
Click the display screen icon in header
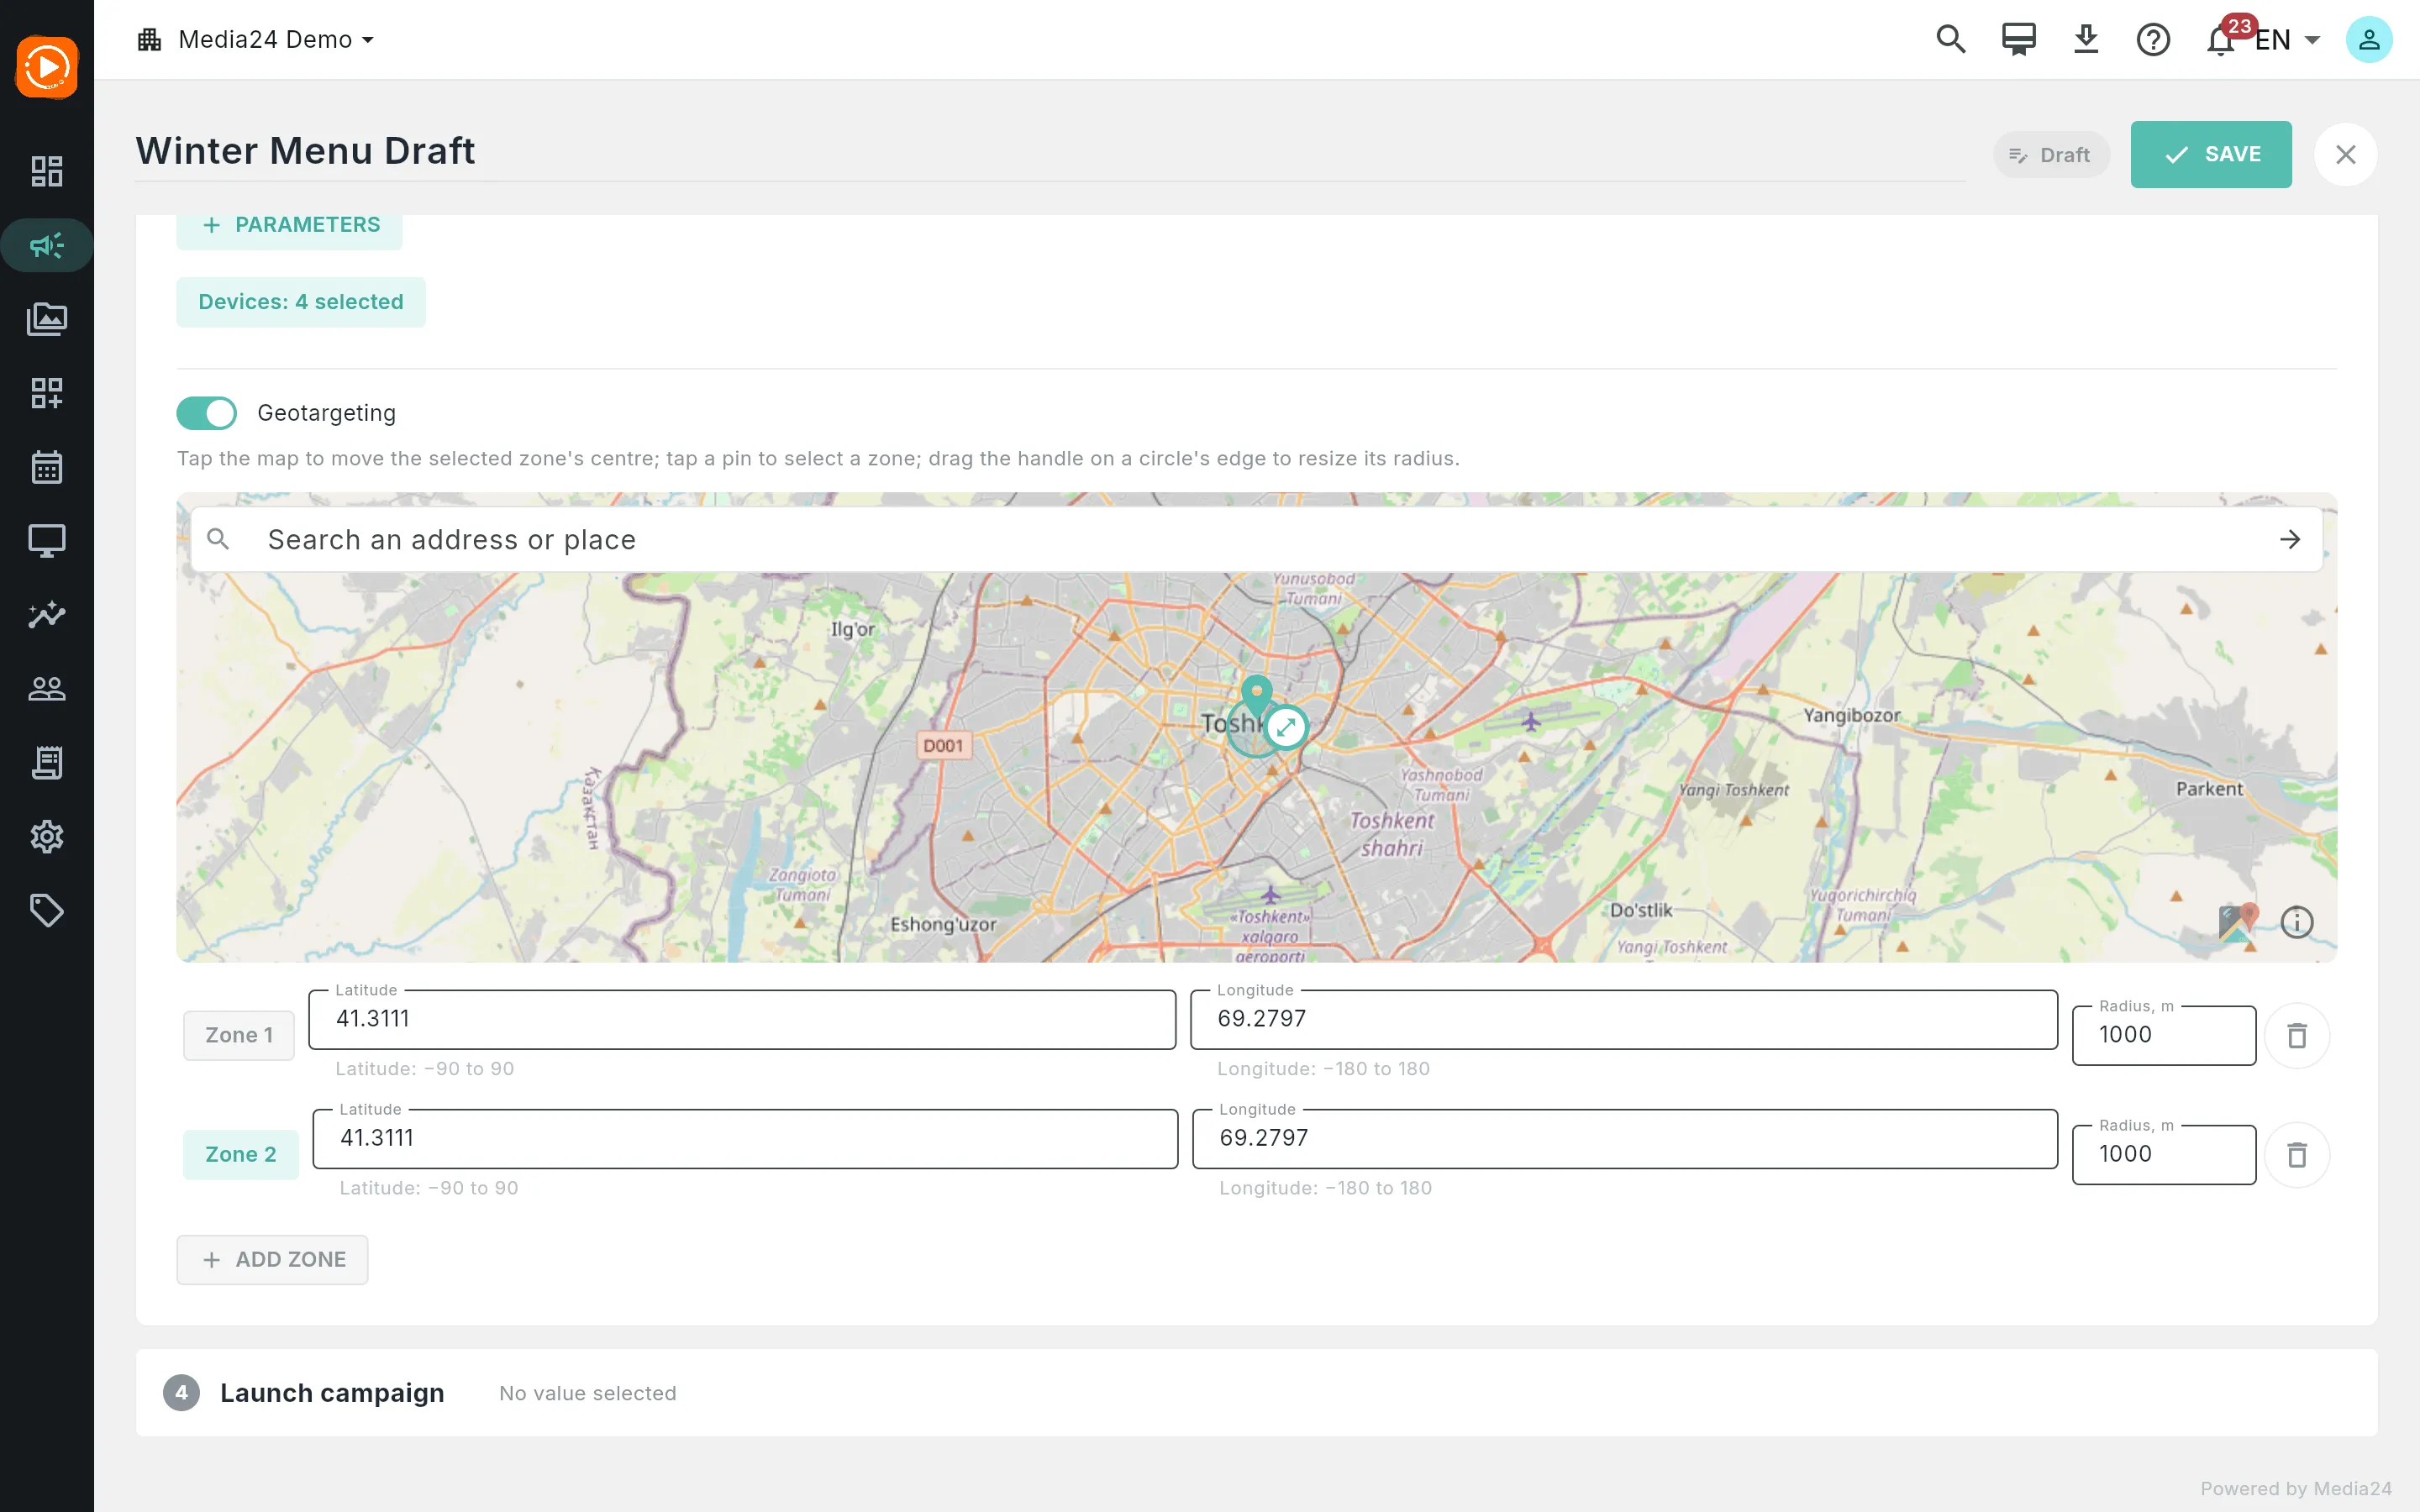(2019, 40)
